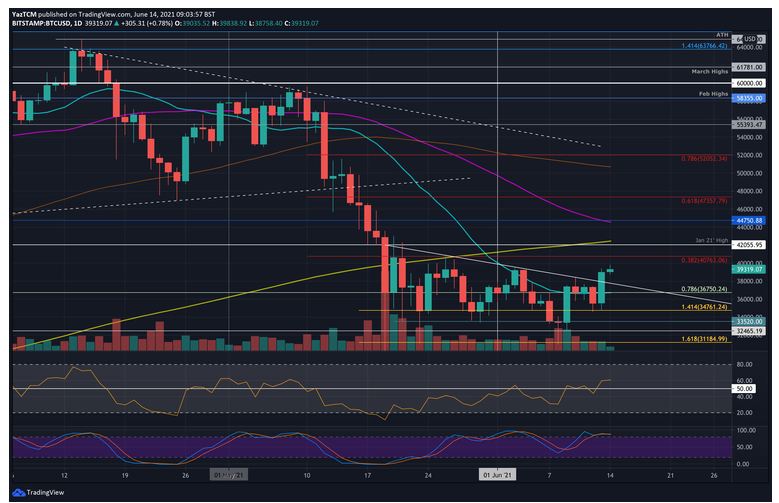Click the date 14 on time axis
This screenshot has height=503, width=779.
coord(610,476)
